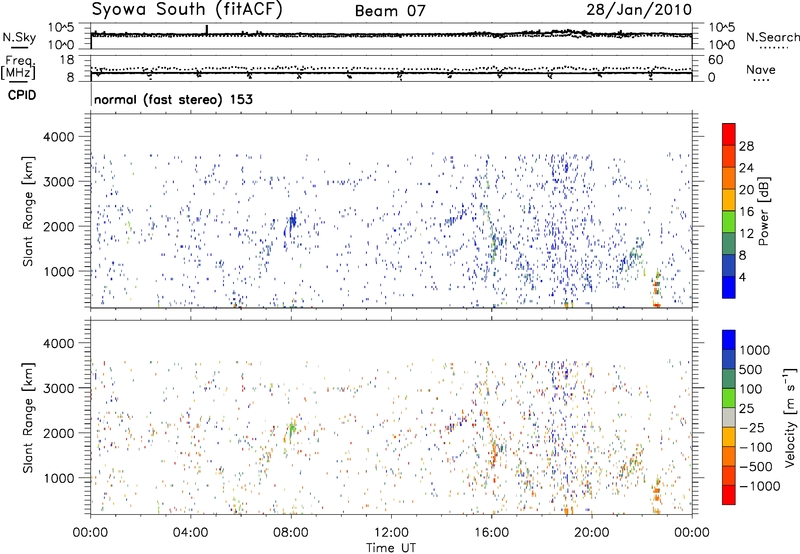The height and width of the screenshot is (554, 800).
Task: Click the 'Slant Range [km]' label of the velocity panel
Action: pos(28,418)
